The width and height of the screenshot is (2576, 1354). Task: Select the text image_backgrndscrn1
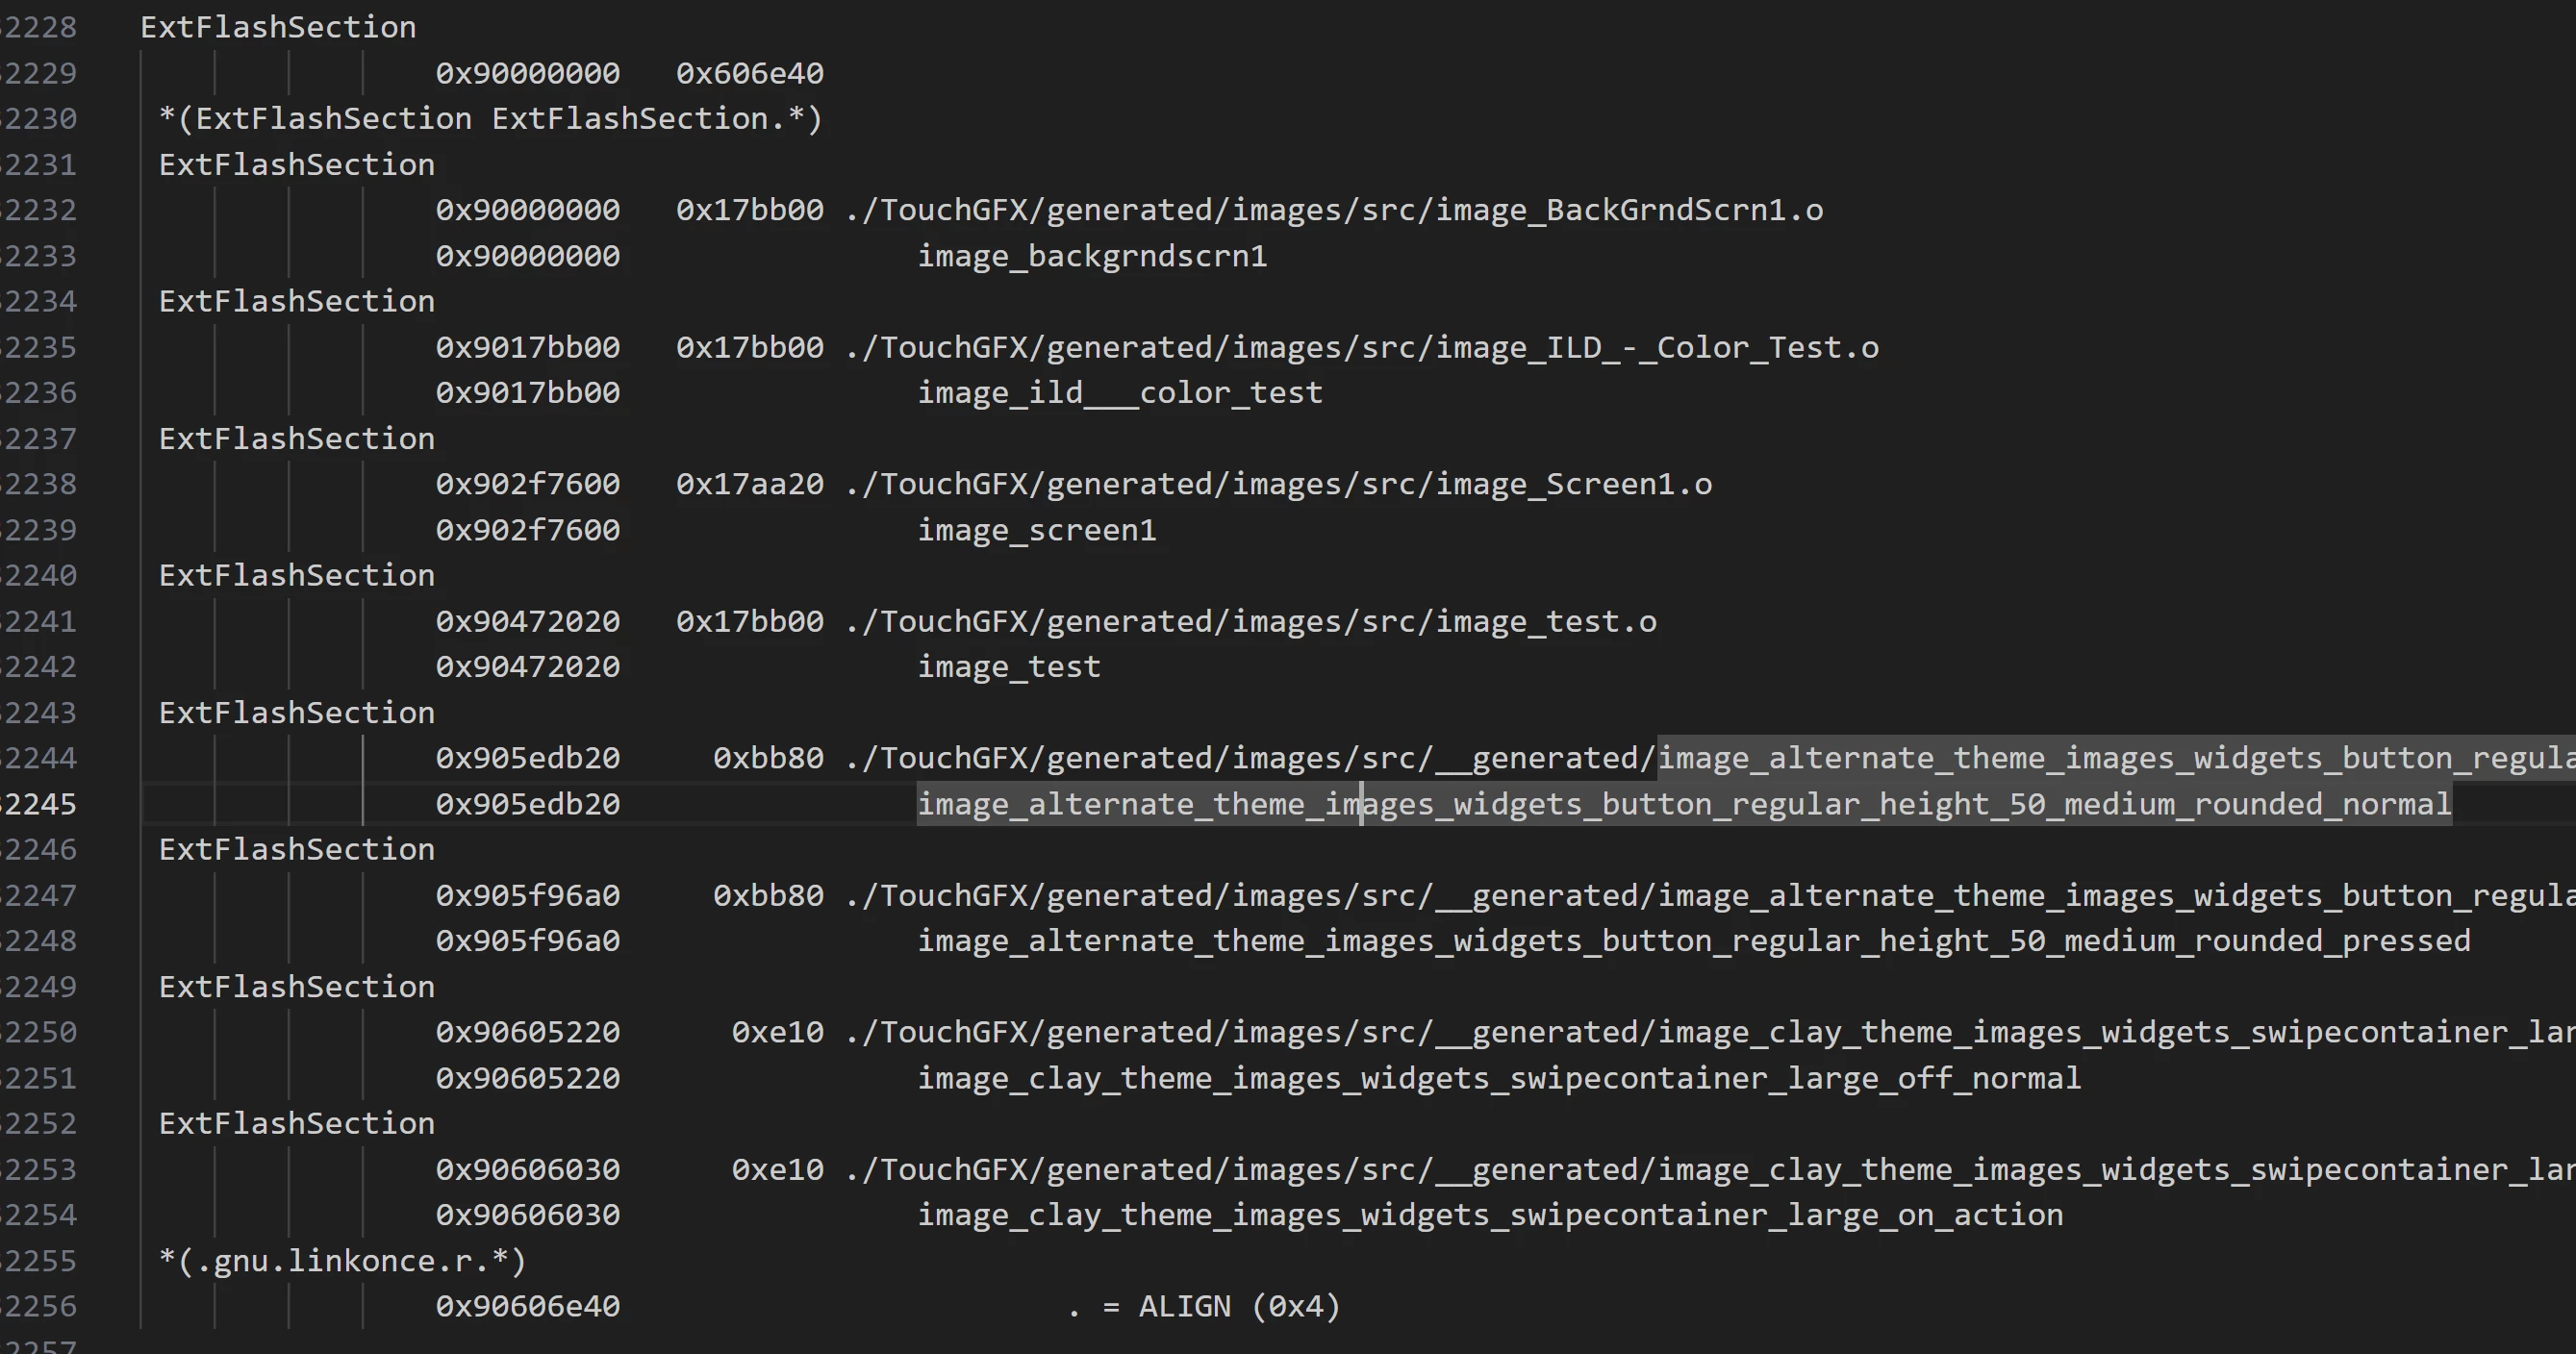[x=1092, y=256]
